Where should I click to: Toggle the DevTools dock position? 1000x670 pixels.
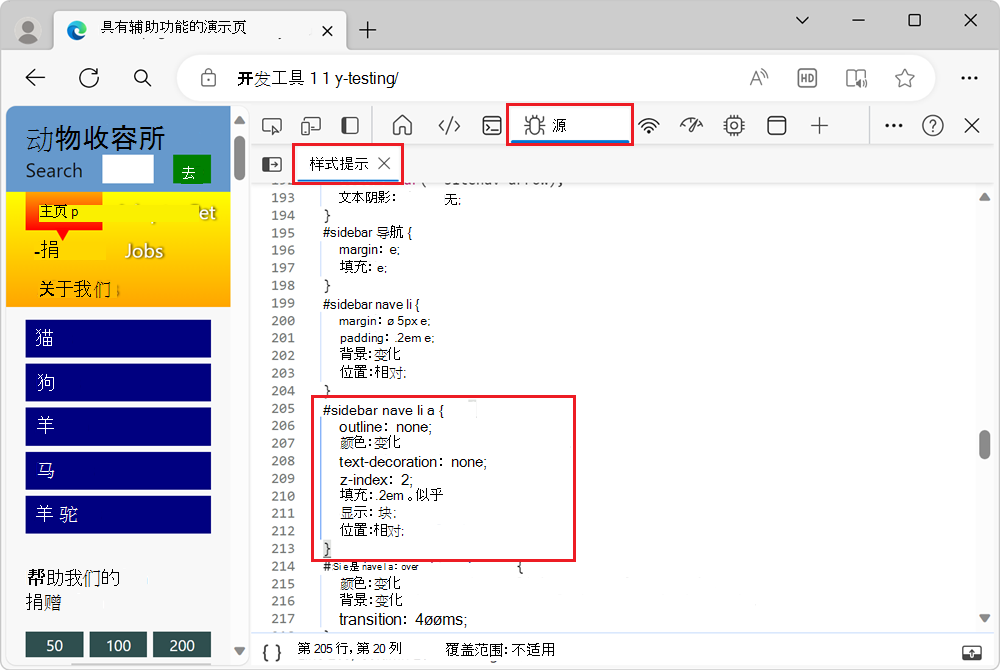(x=349, y=125)
